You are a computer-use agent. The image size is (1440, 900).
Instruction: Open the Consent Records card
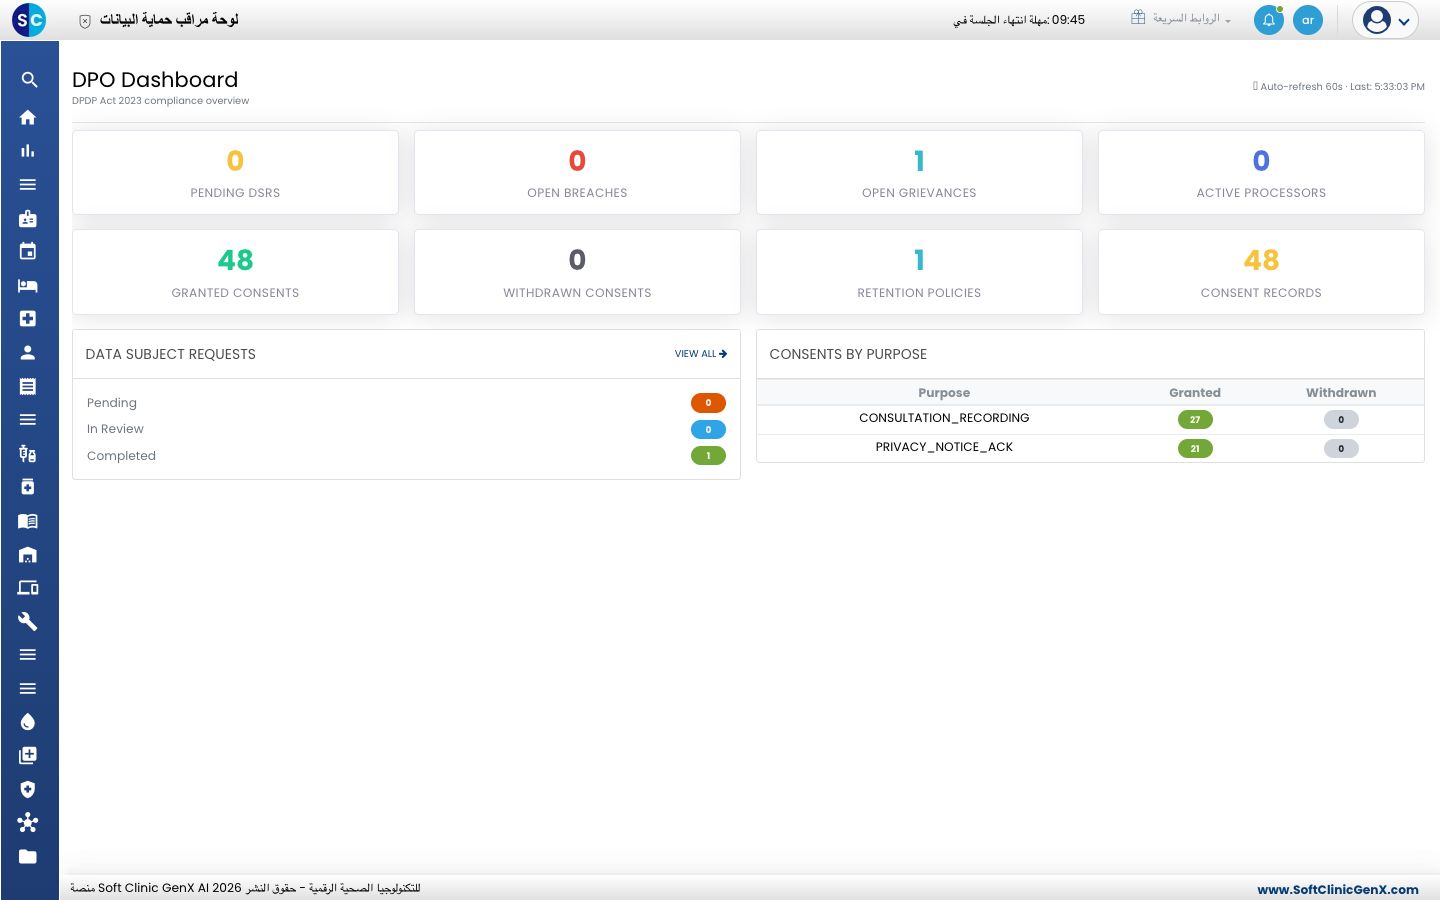pyautogui.click(x=1261, y=272)
